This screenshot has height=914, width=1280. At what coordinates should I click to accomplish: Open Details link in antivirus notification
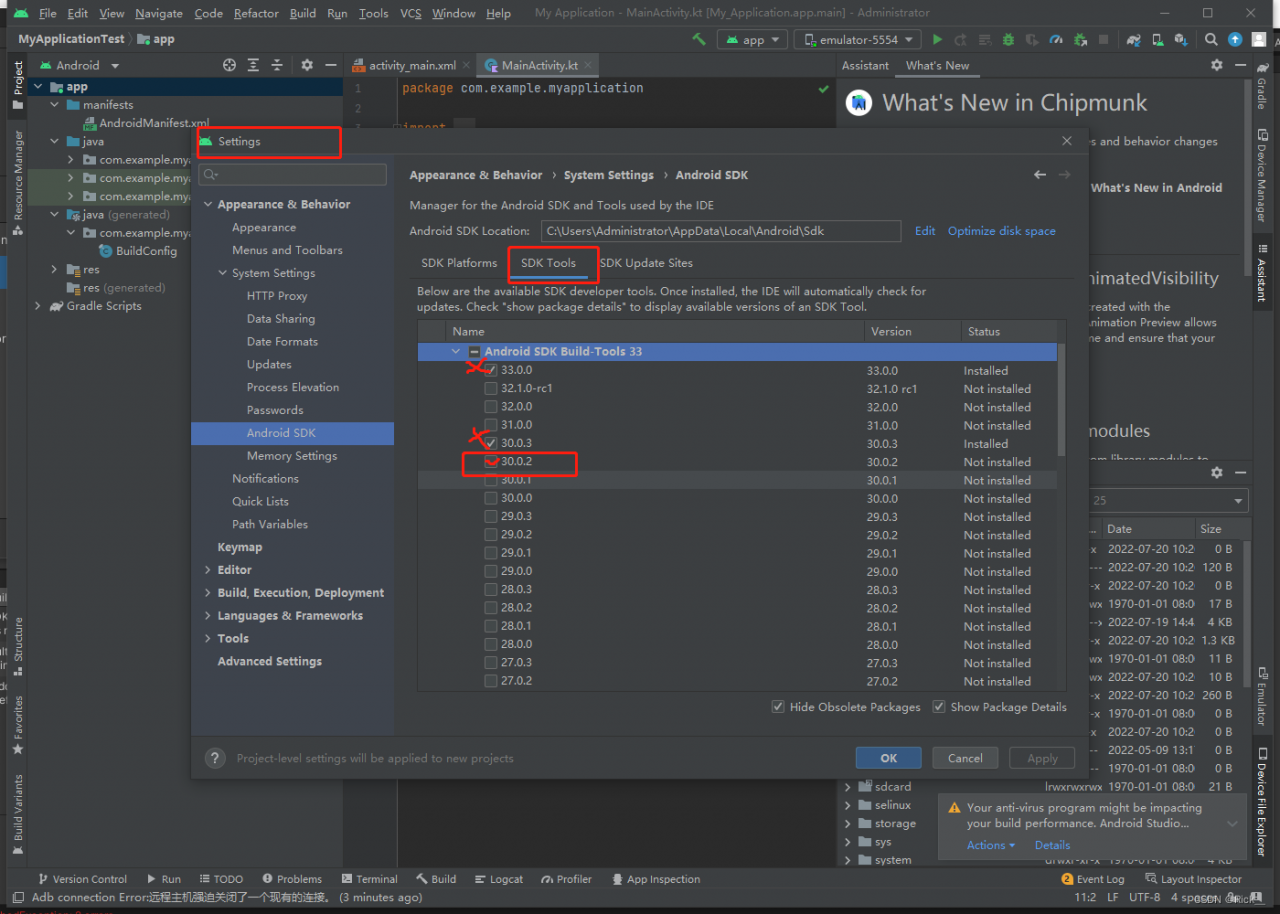(x=1052, y=845)
